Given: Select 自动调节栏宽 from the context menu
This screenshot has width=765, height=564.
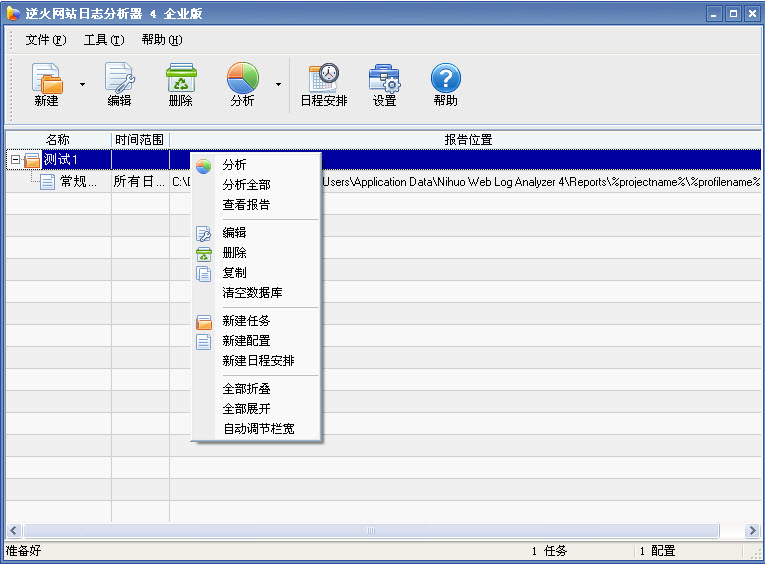Looking at the screenshot, I should tap(258, 429).
